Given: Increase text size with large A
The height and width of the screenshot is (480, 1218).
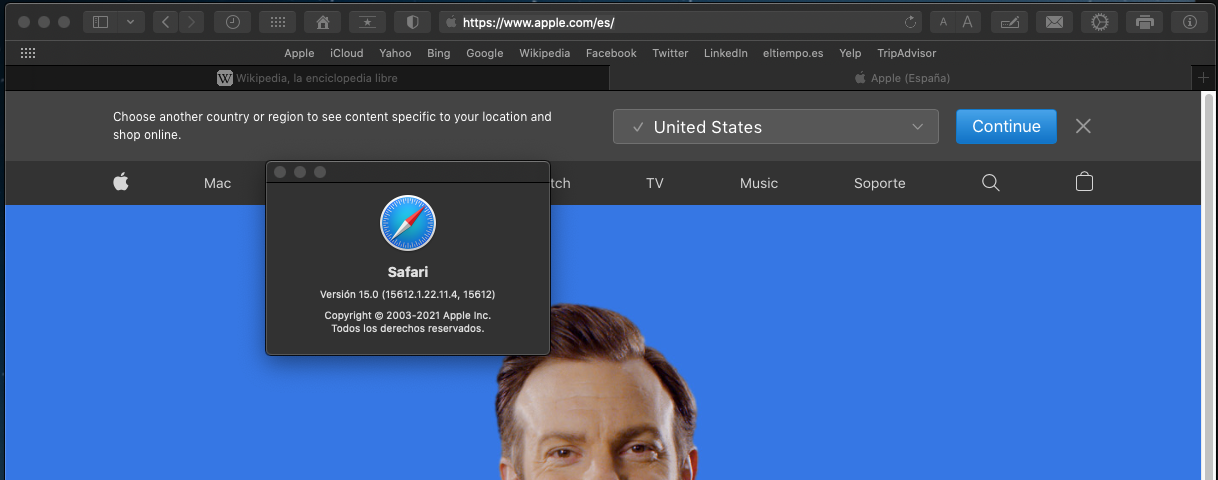Looking at the screenshot, I should pyautogui.click(x=967, y=22).
